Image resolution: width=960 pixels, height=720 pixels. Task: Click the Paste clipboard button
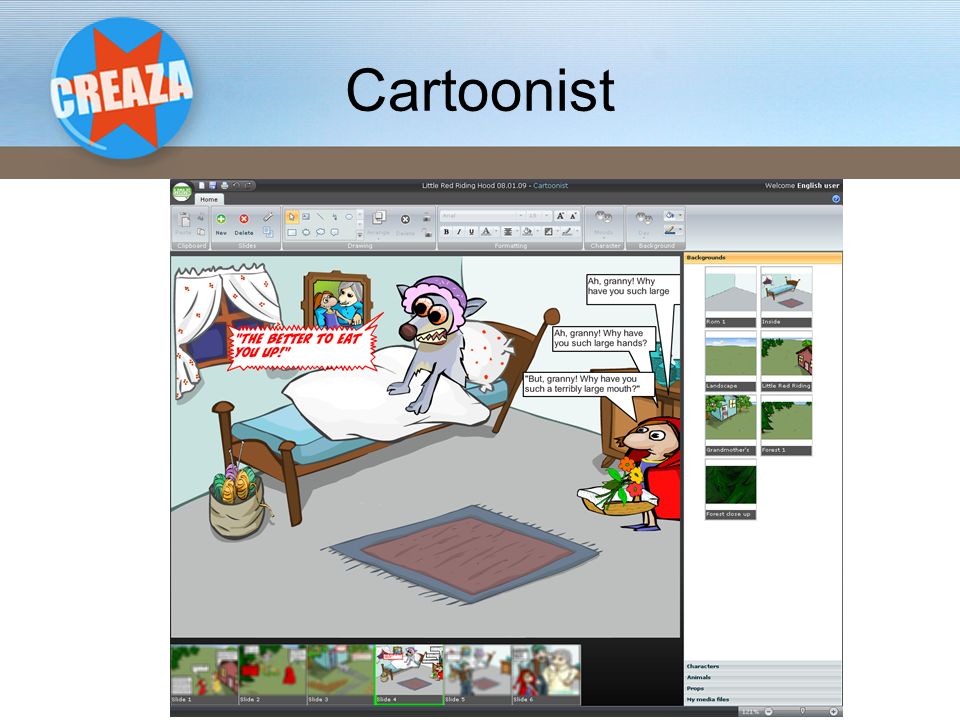tap(183, 223)
